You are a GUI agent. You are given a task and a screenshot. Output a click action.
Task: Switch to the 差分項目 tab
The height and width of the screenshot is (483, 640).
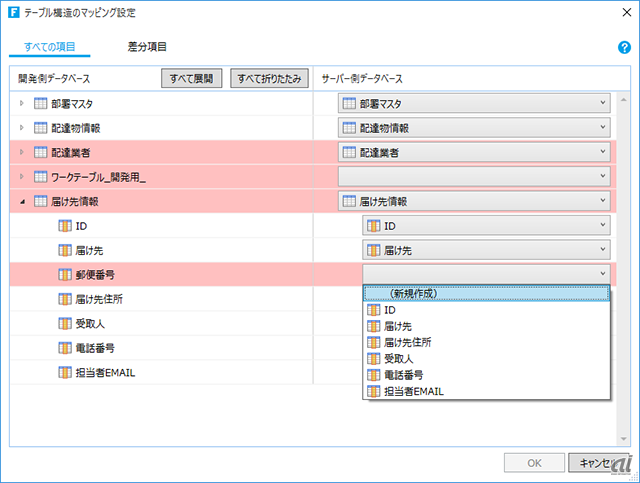(x=147, y=47)
